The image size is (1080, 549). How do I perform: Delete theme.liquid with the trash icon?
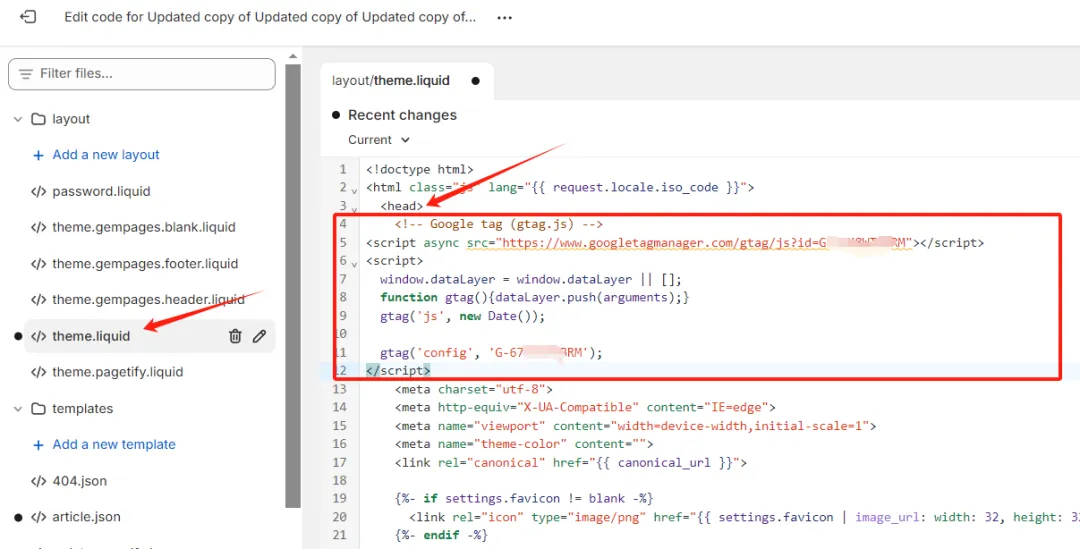(x=235, y=336)
